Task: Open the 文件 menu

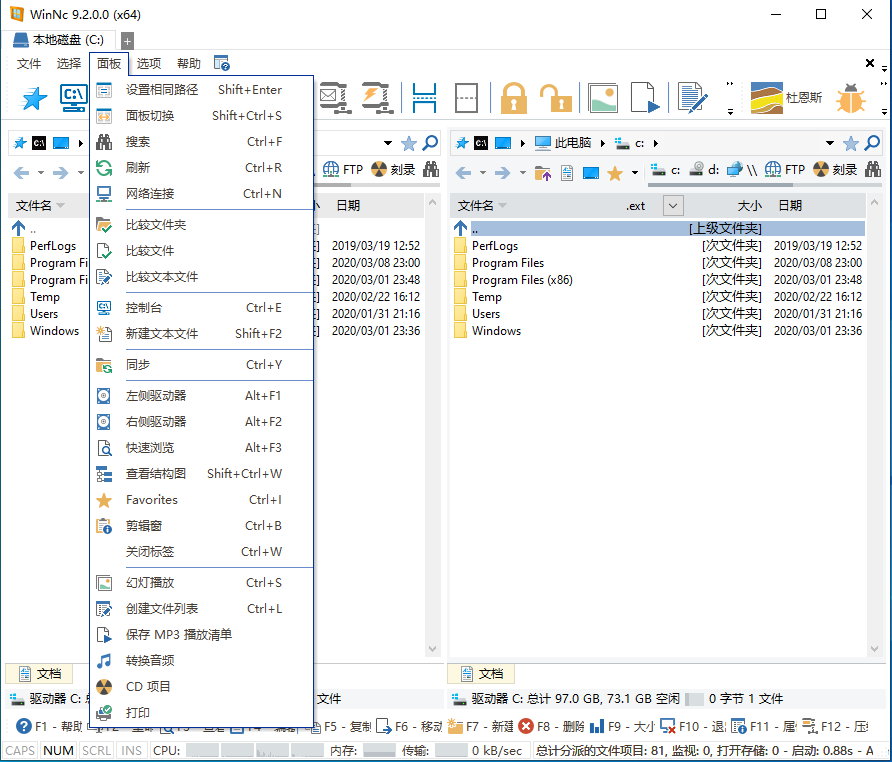Action: point(29,63)
